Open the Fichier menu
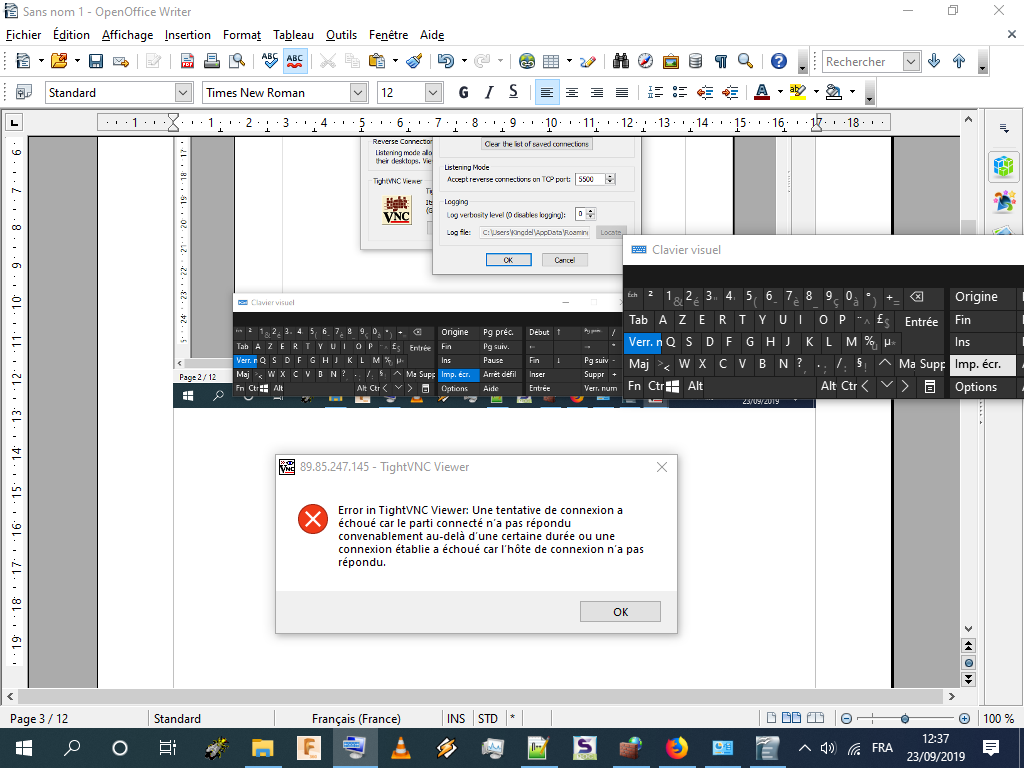Screen dimensions: 1024x768 coord(24,35)
